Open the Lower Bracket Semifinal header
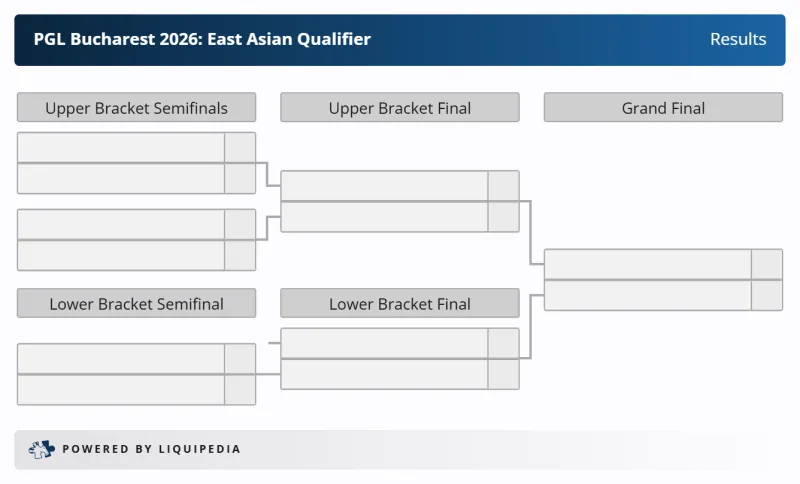 [x=136, y=304]
